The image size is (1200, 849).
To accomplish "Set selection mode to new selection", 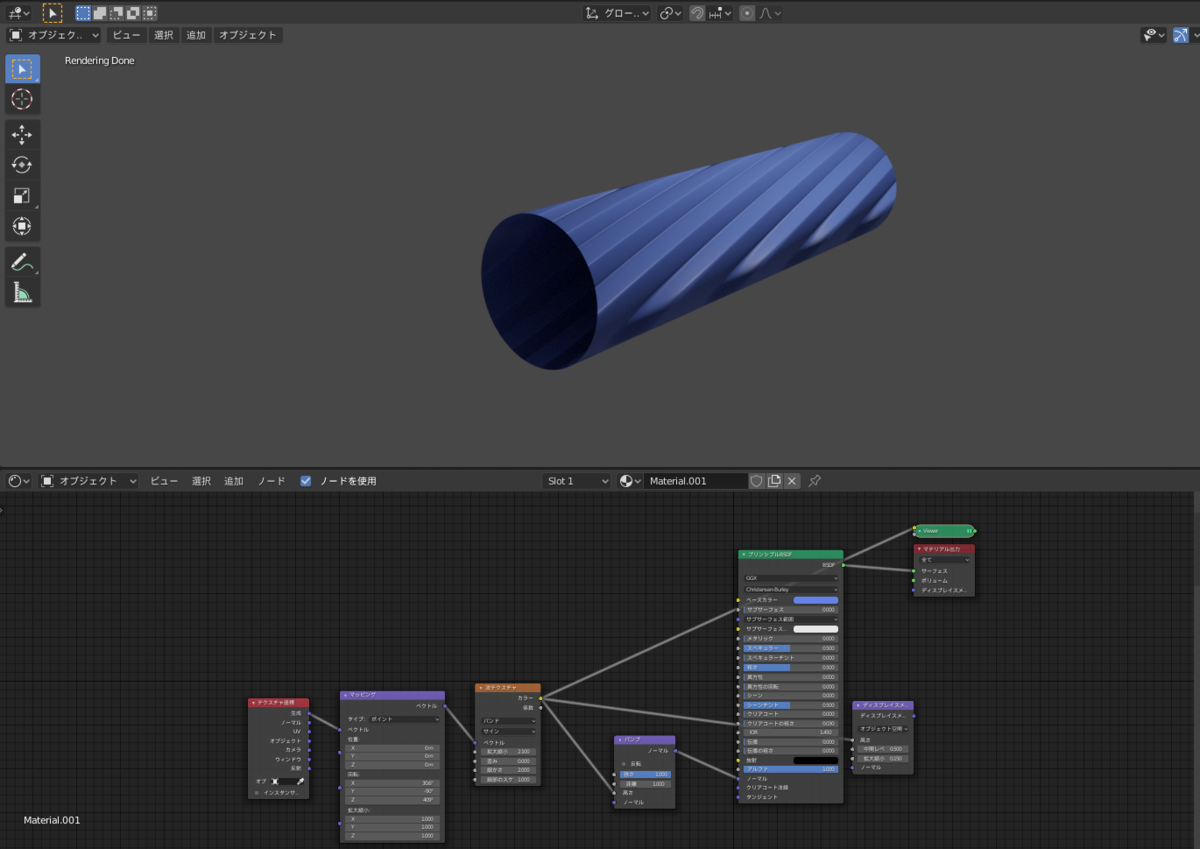I will tap(83, 13).
